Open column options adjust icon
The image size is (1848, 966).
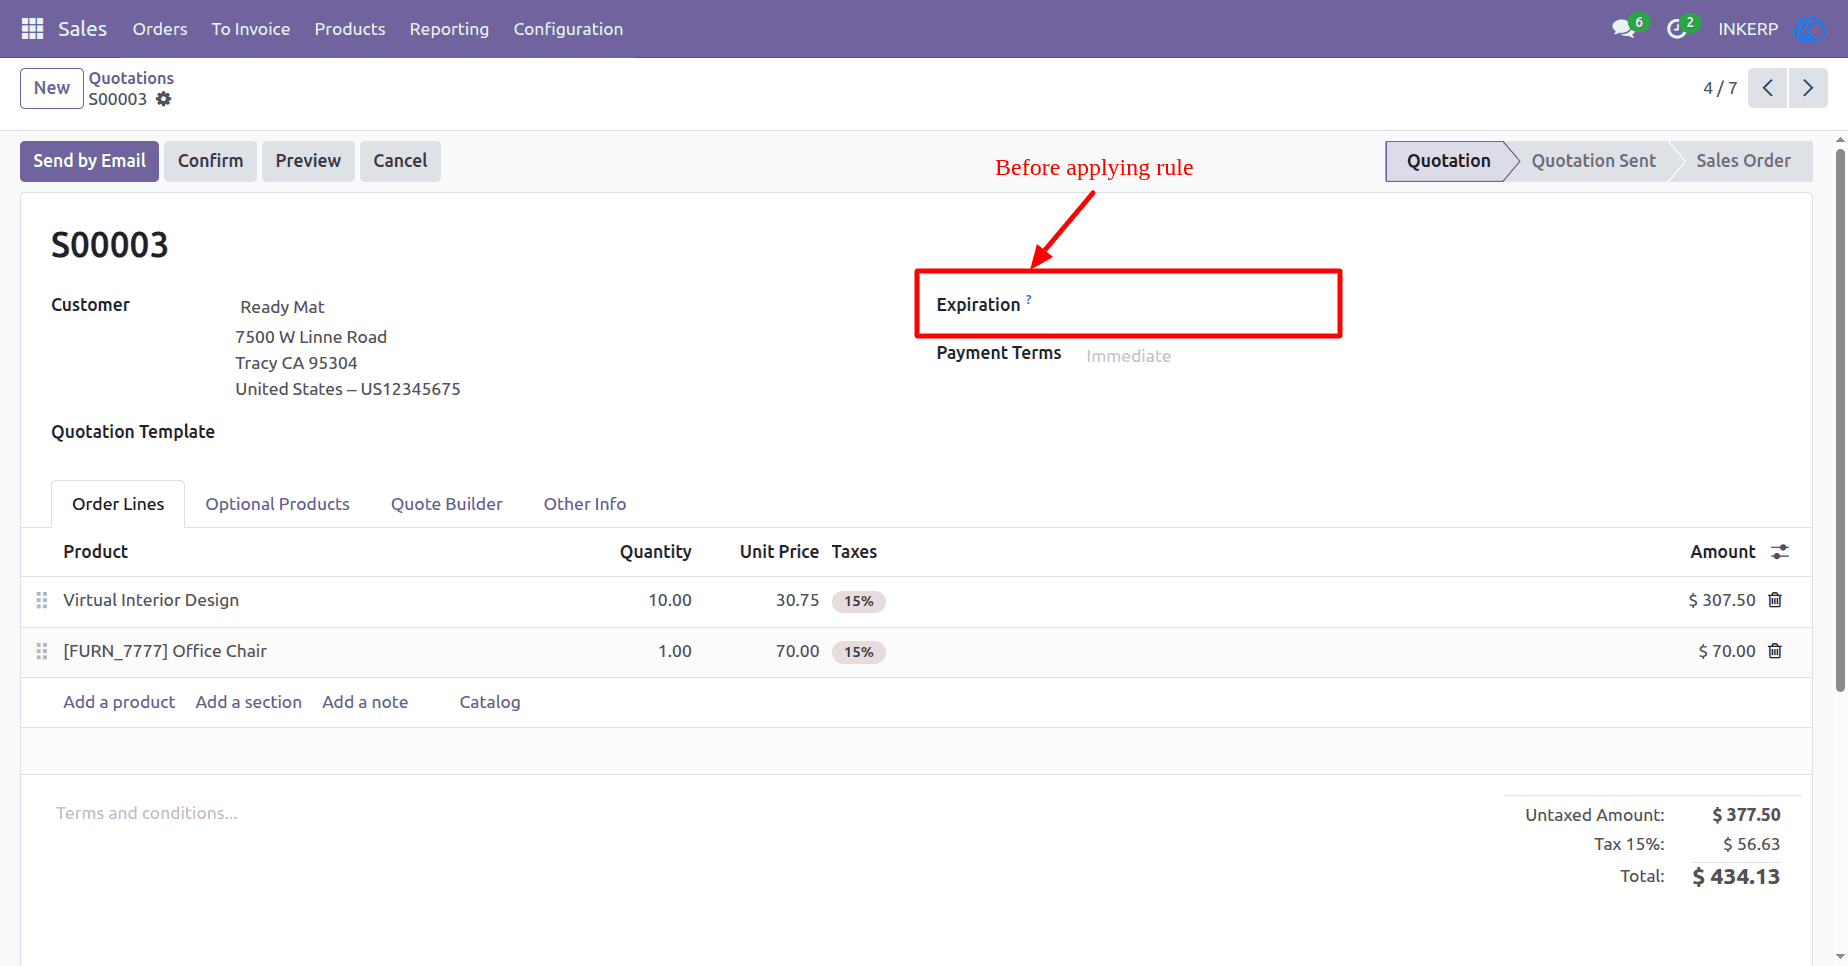(1780, 552)
